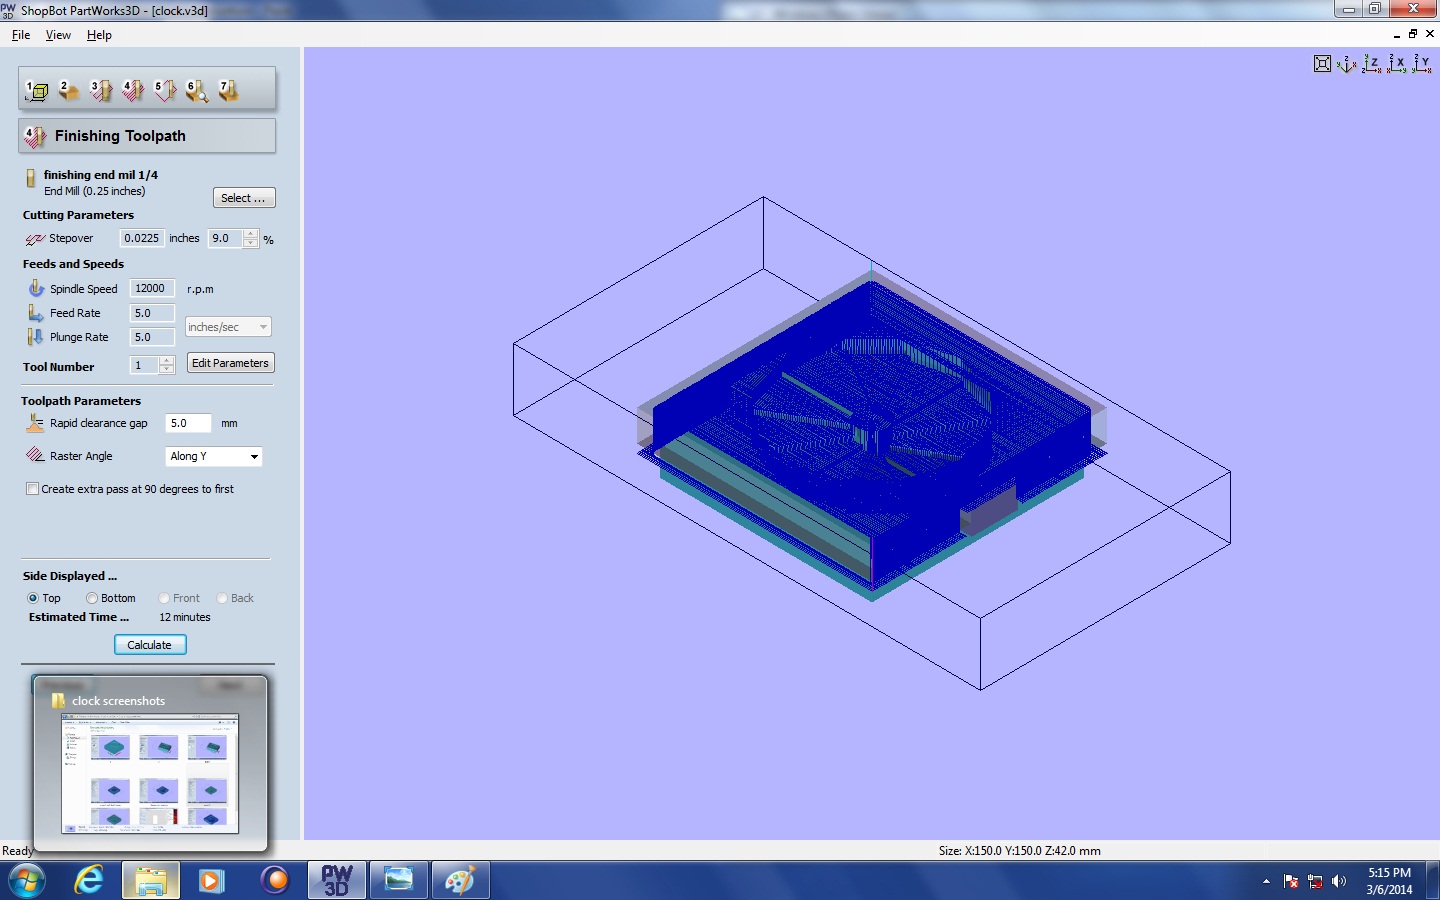Screen dimensions: 1440x900
Task: Open the Firefox taskbar icon
Action: tap(274, 880)
